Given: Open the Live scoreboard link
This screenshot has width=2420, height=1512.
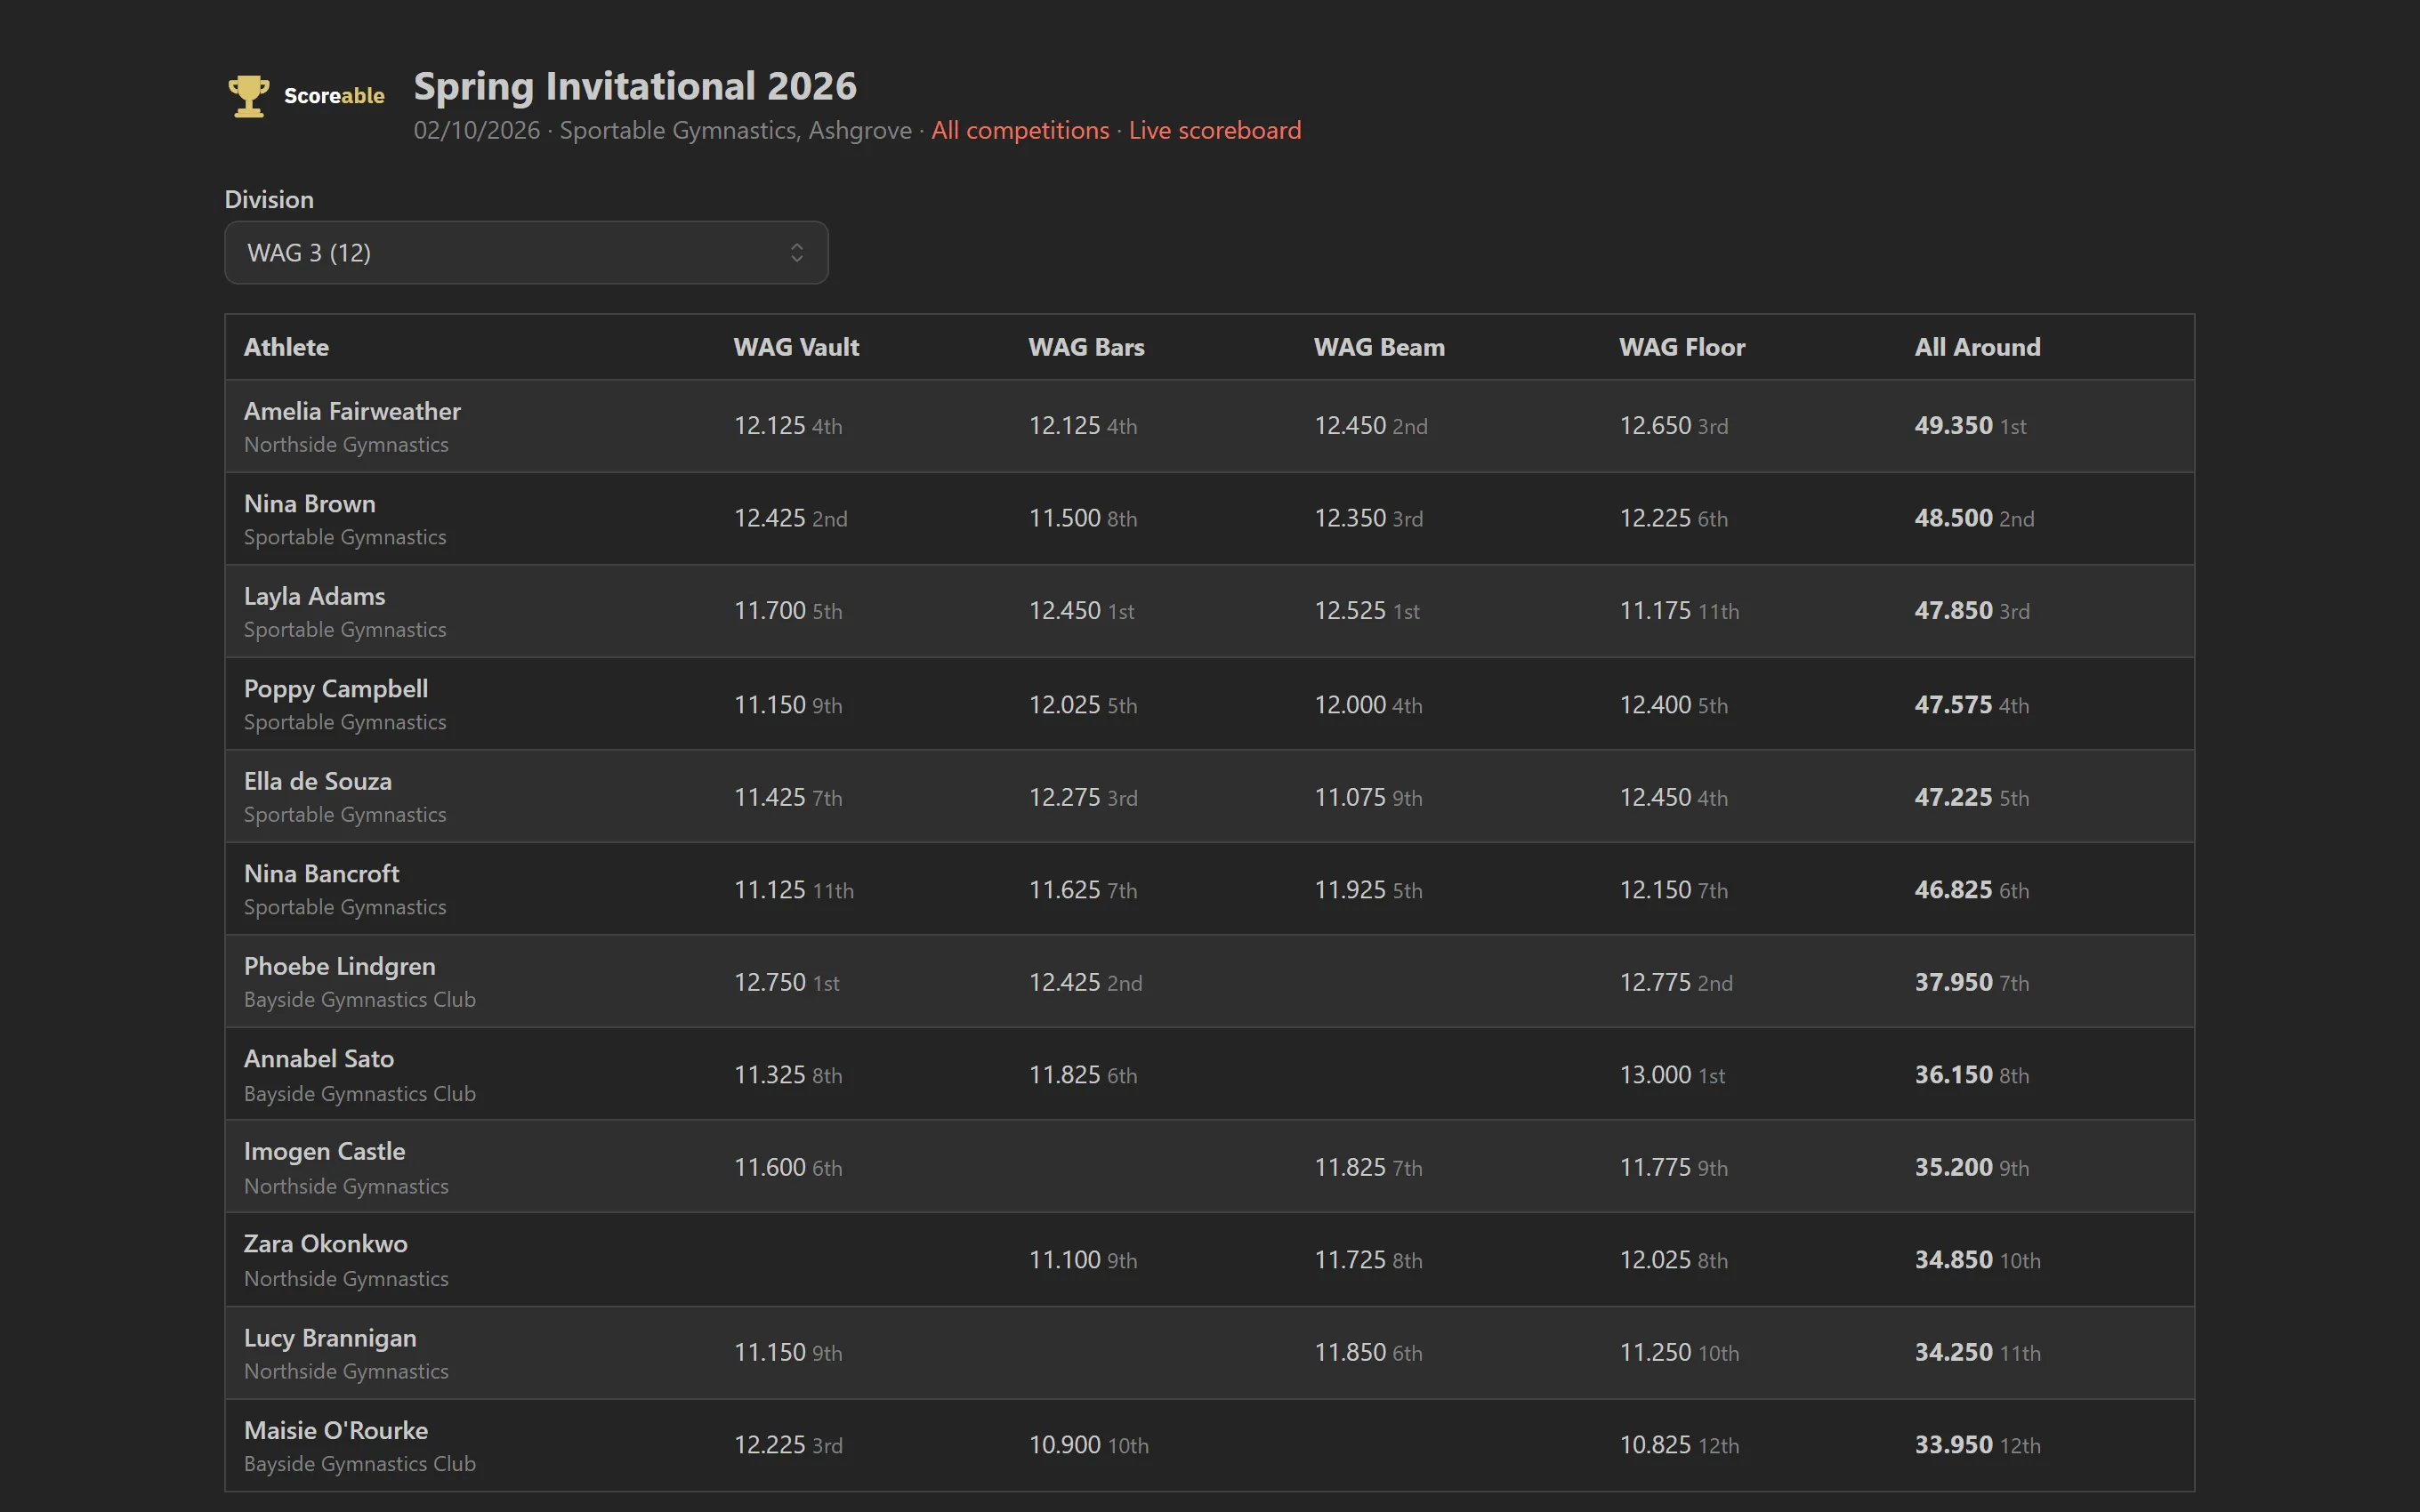Looking at the screenshot, I should pyautogui.click(x=1215, y=130).
